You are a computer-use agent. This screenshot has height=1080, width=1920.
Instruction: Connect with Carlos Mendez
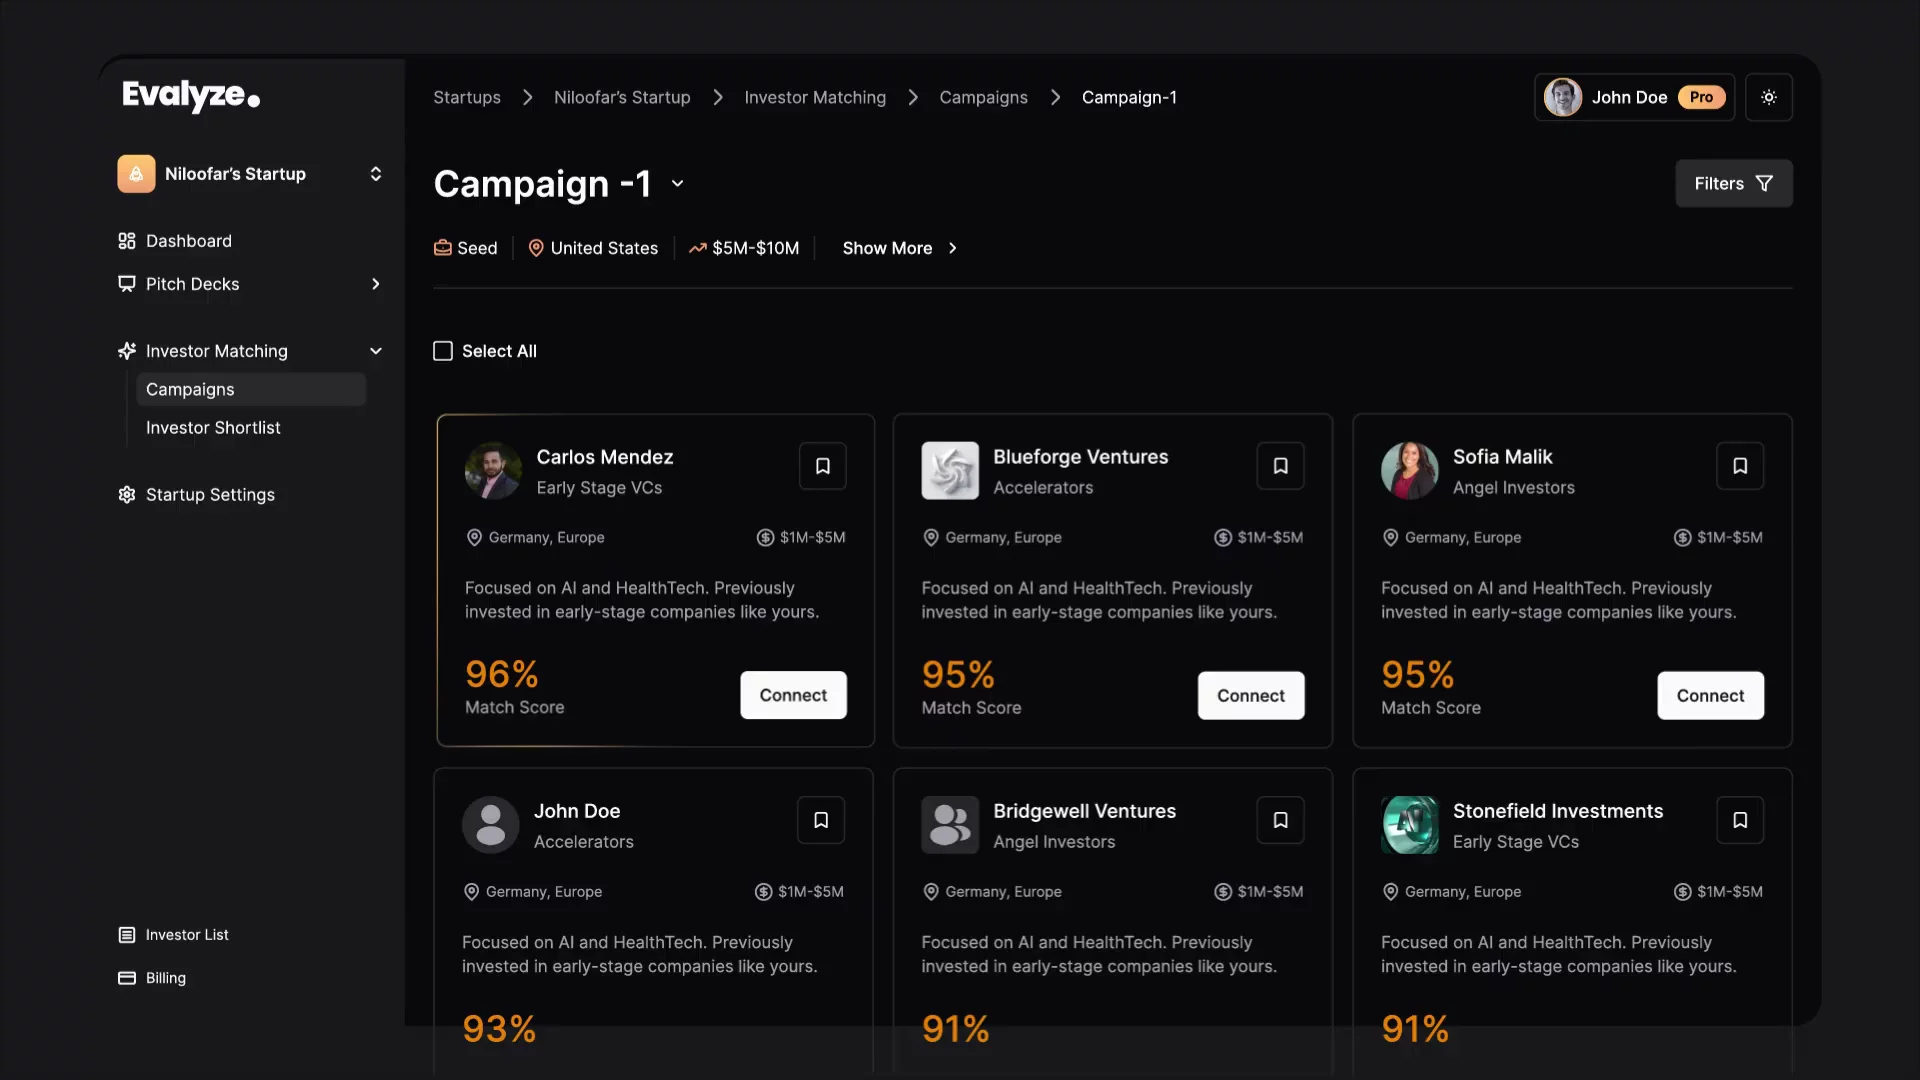click(793, 695)
